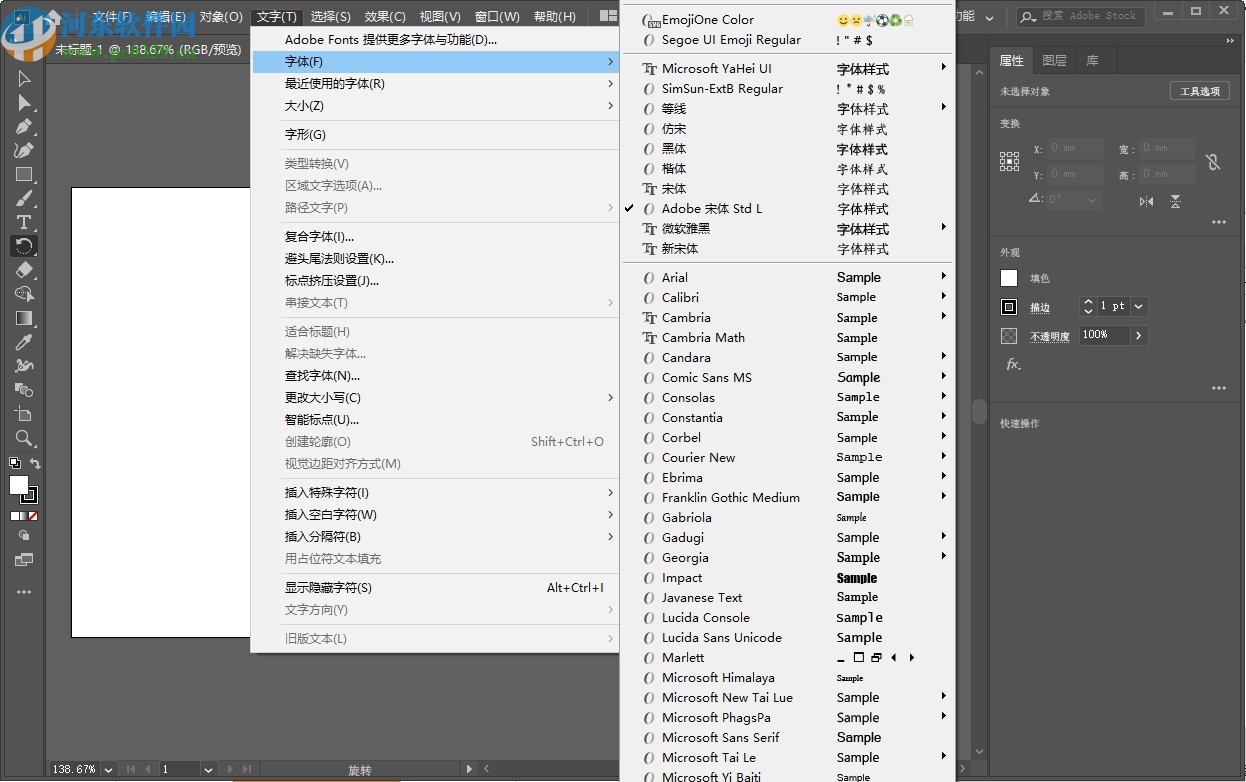Click the white fill color swatch
1246x782 pixels.
coord(1009,278)
